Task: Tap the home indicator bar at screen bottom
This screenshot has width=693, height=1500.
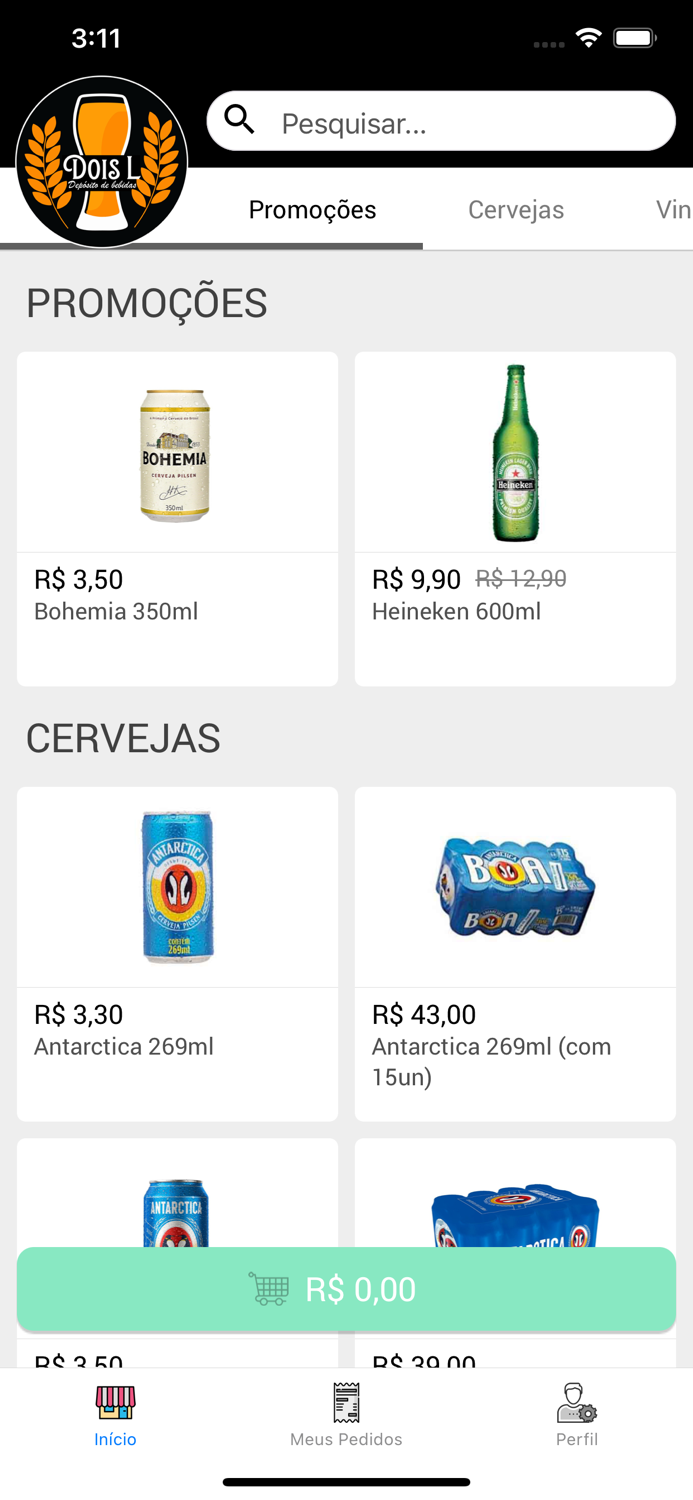Action: tap(346, 1482)
